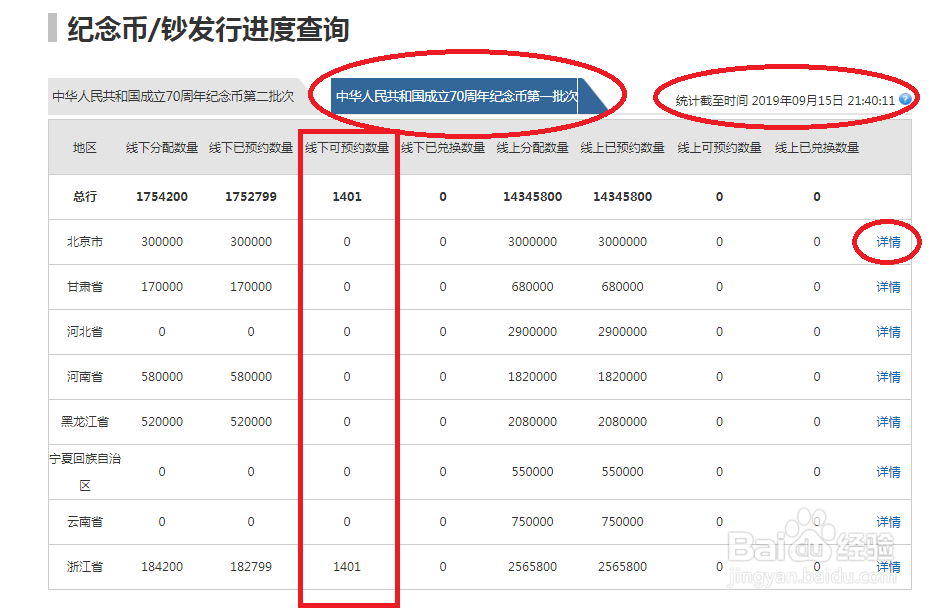Image resolution: width=948 pixels, height=609 pixels.
Task: Click the 线下已兑换数量 column header
Action: coord(443,148)
